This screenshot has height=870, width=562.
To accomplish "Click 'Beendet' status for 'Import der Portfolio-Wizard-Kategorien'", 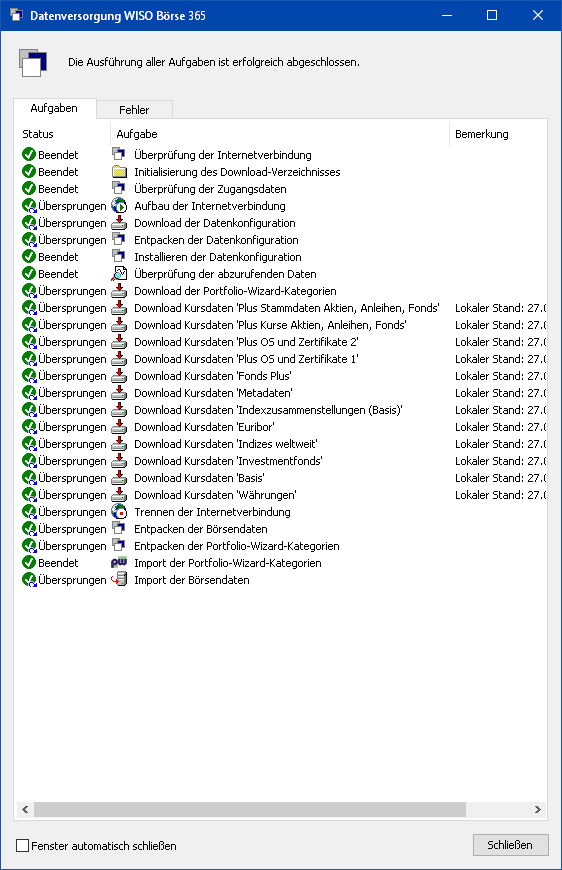I will [58, 563].
